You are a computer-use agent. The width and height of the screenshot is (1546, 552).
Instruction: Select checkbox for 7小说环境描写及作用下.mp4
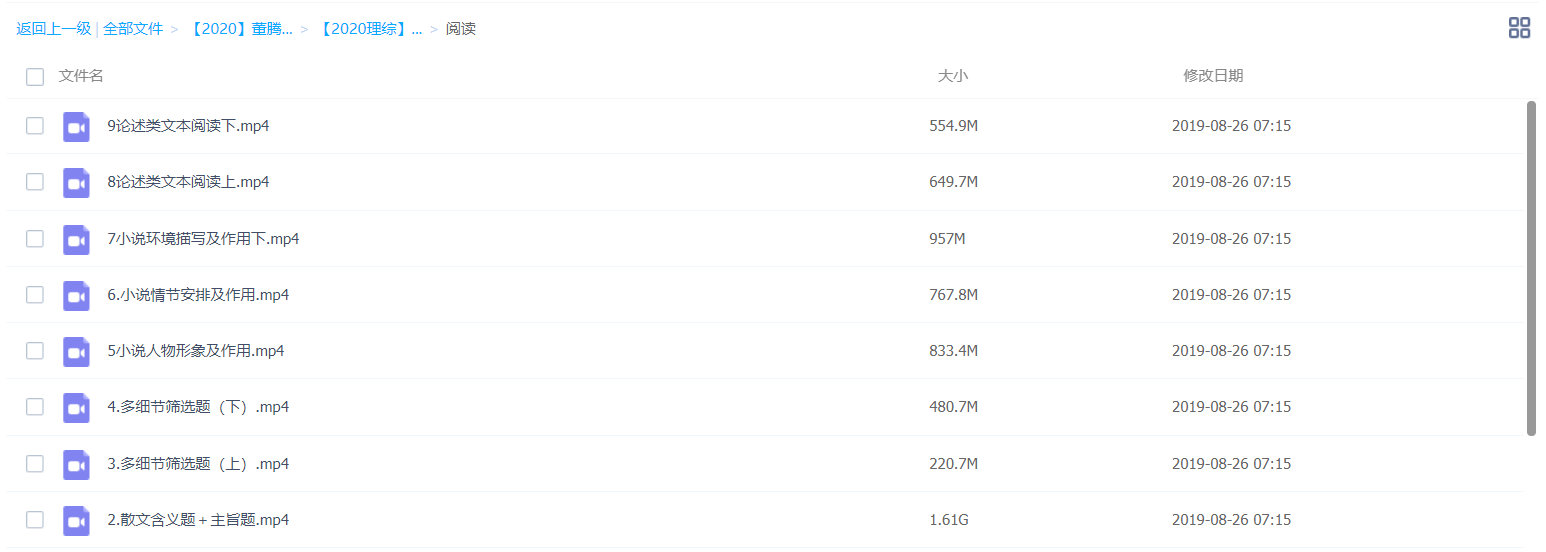[35, 239]
